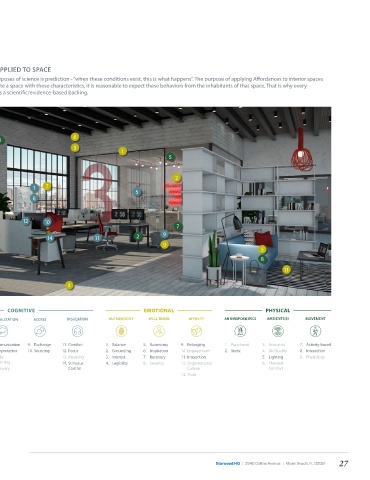Viewport: 370px width, 480px height.
Task: Select blue marker 14 near desk
Action: [50, 238]
